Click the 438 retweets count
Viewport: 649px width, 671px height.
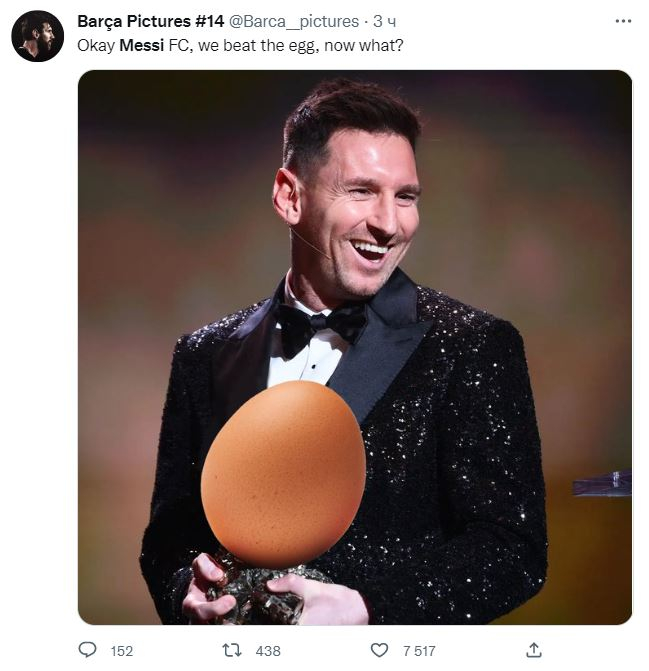(268, 651)
